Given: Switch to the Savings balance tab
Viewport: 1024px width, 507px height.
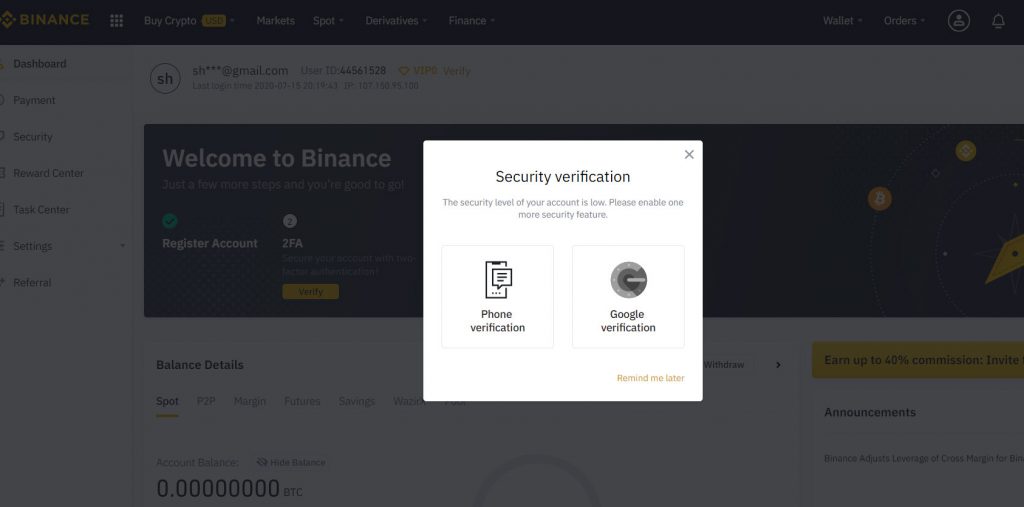Looking at the screenshot, I should 357,401.
